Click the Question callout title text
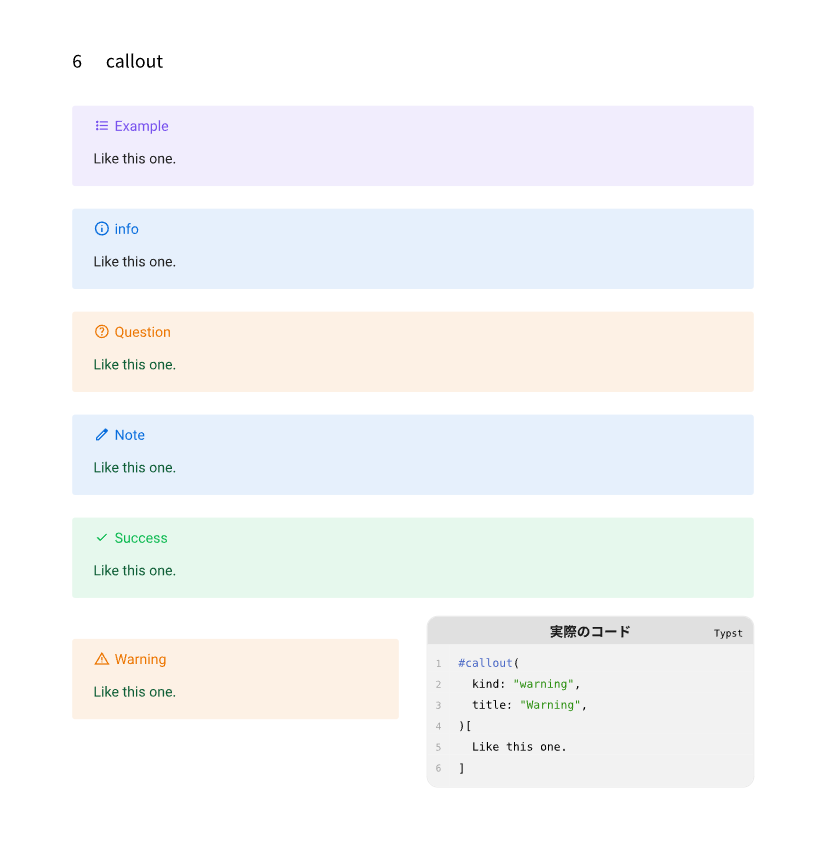Image resolution: width=827 pixels, height=845 pixels. pyautogui.click(x=142, y=332)
